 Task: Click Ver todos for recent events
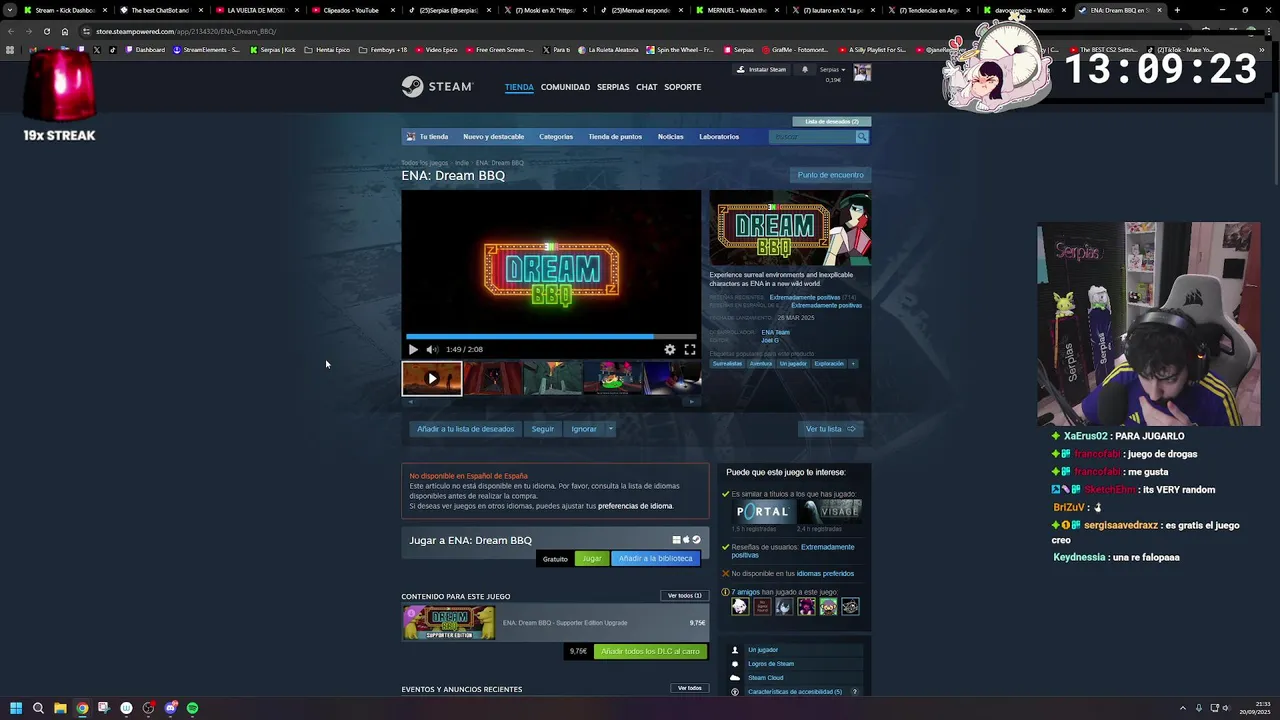[690, 688]
